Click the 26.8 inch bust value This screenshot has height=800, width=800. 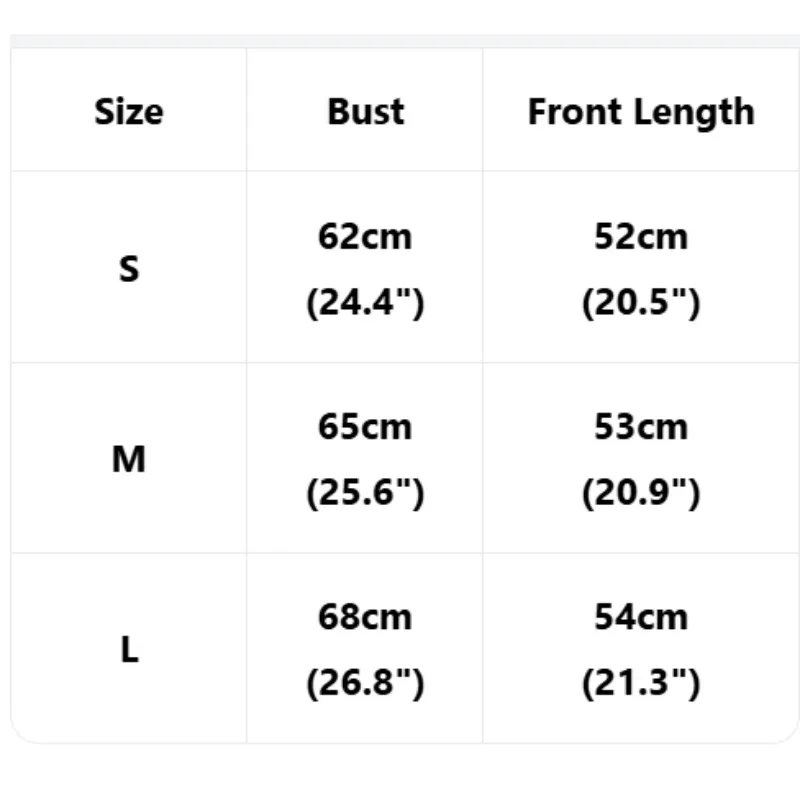coord(365,683)
